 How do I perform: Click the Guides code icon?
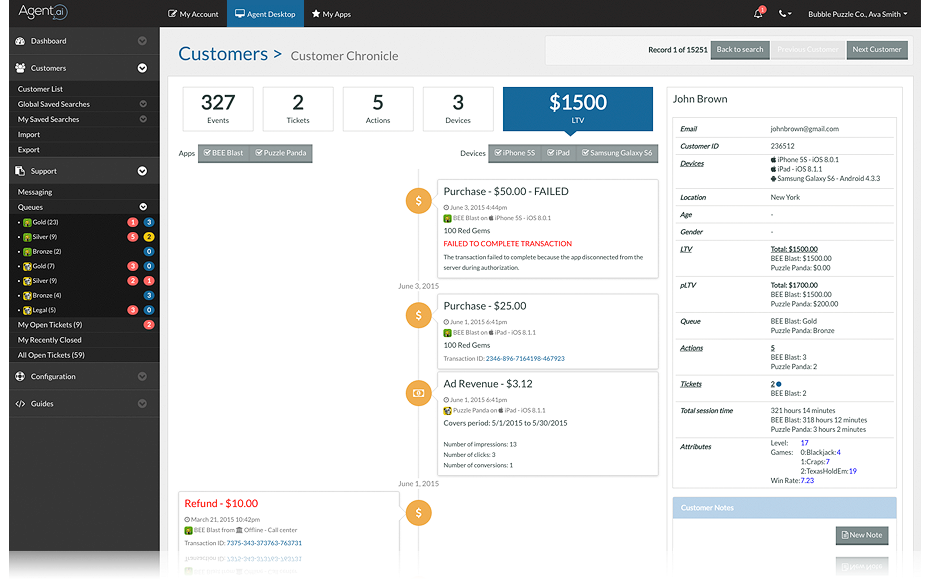pos(20,404)
